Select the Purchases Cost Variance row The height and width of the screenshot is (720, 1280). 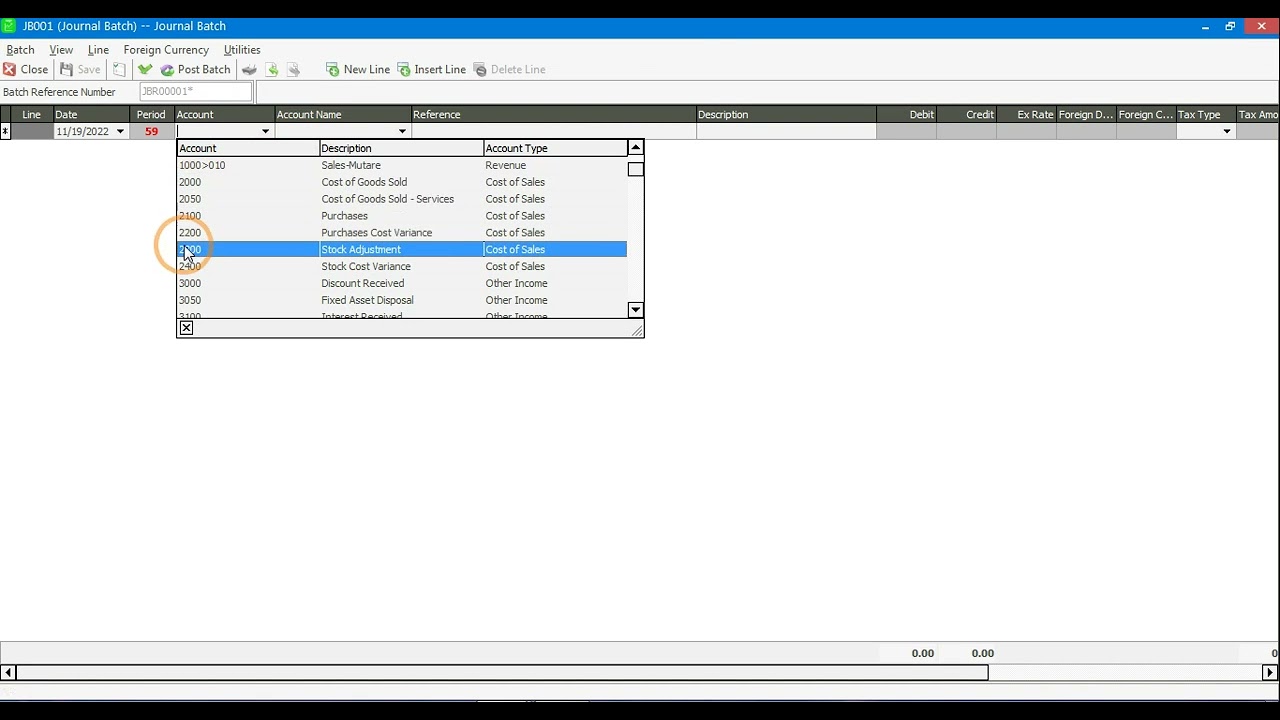(x=402, y=233)
